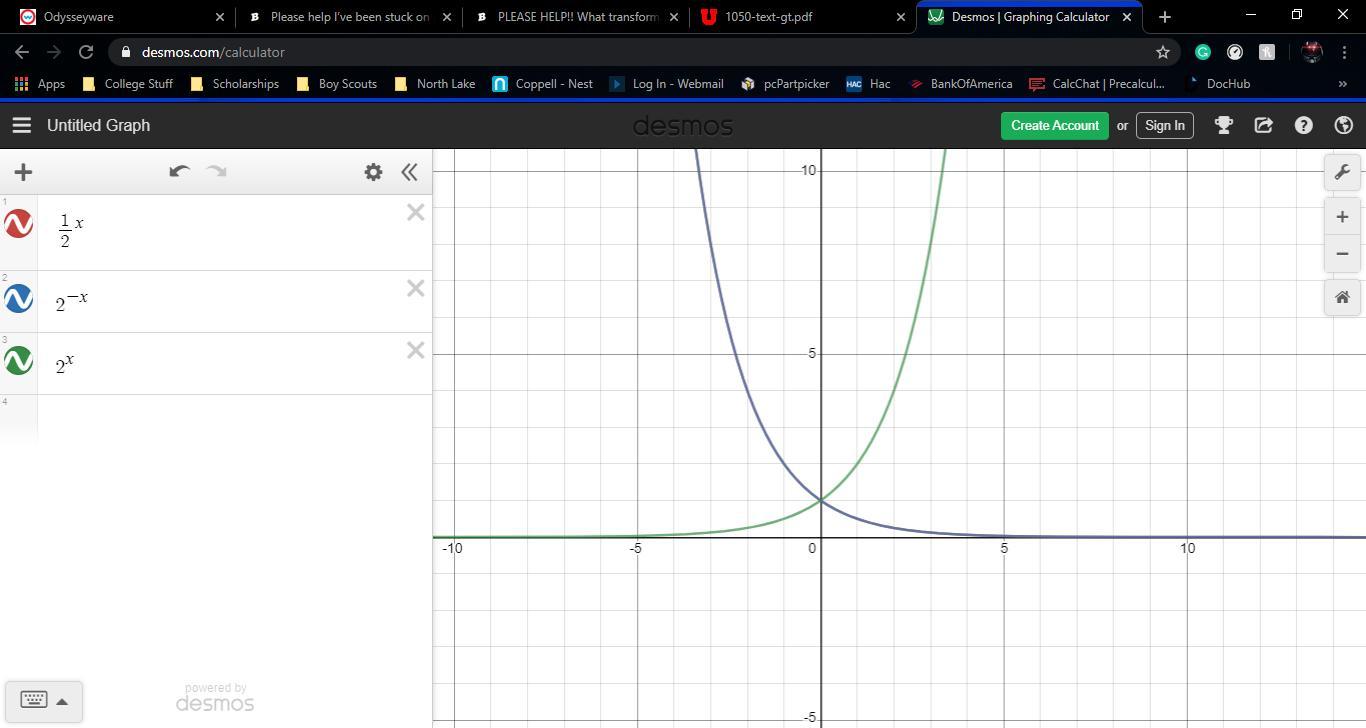Close the Odysseyware tab
This screenshot has width=1366, height=728.
coord(220,17)
